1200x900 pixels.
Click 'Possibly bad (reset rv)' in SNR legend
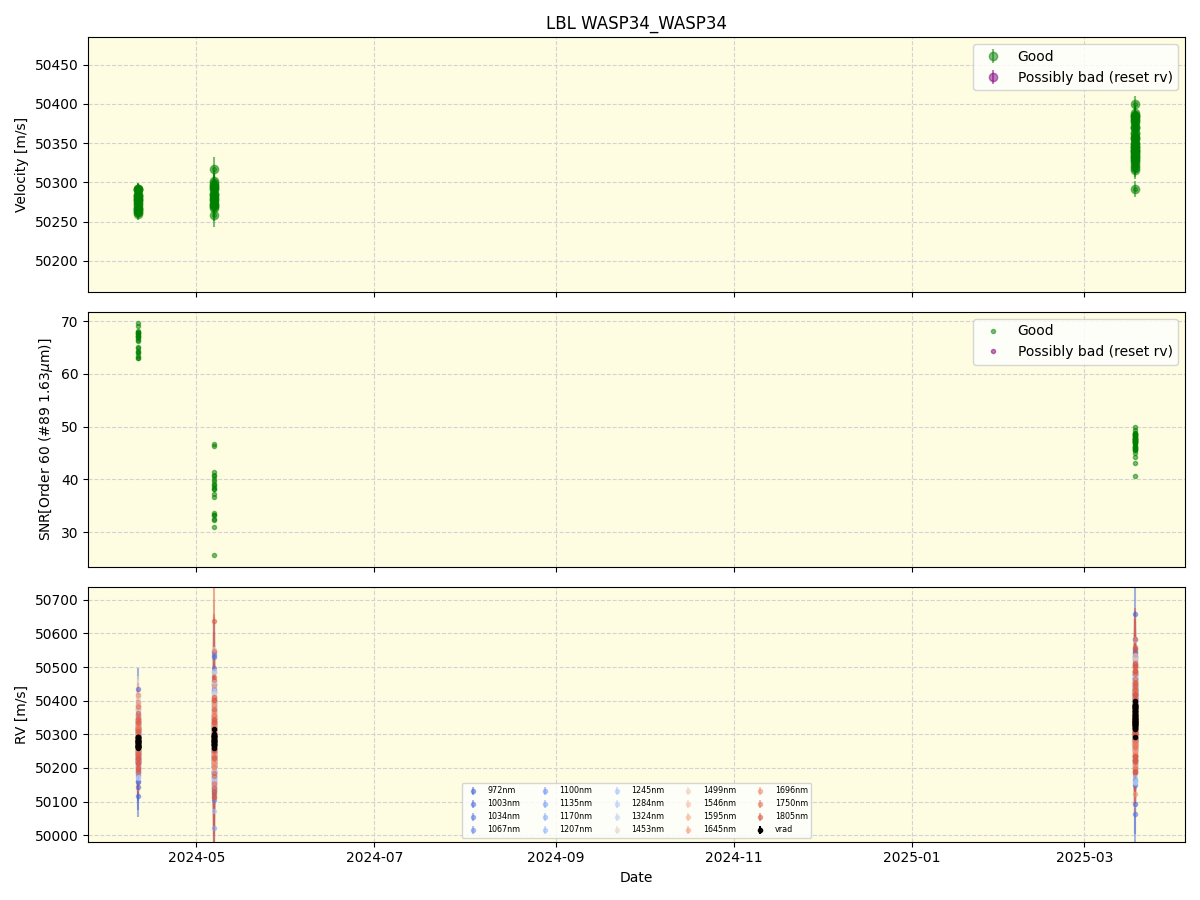click(x=1095, y=351)
